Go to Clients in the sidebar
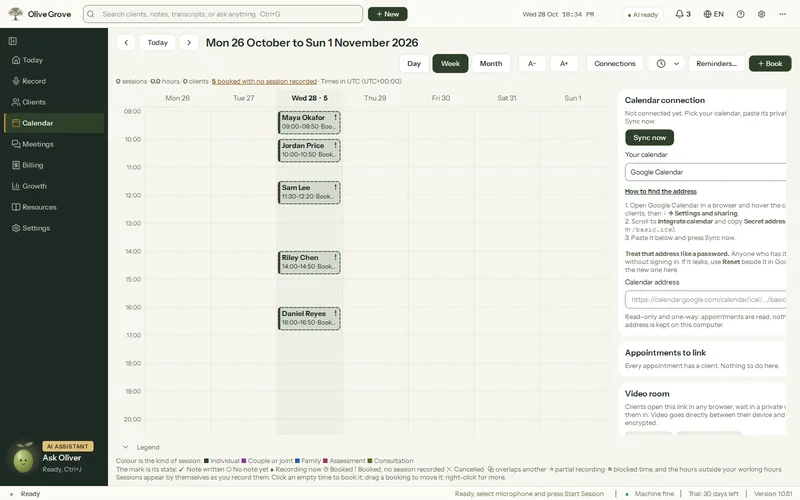The height and width of the screenshot is (500, 800). [54, 102]
